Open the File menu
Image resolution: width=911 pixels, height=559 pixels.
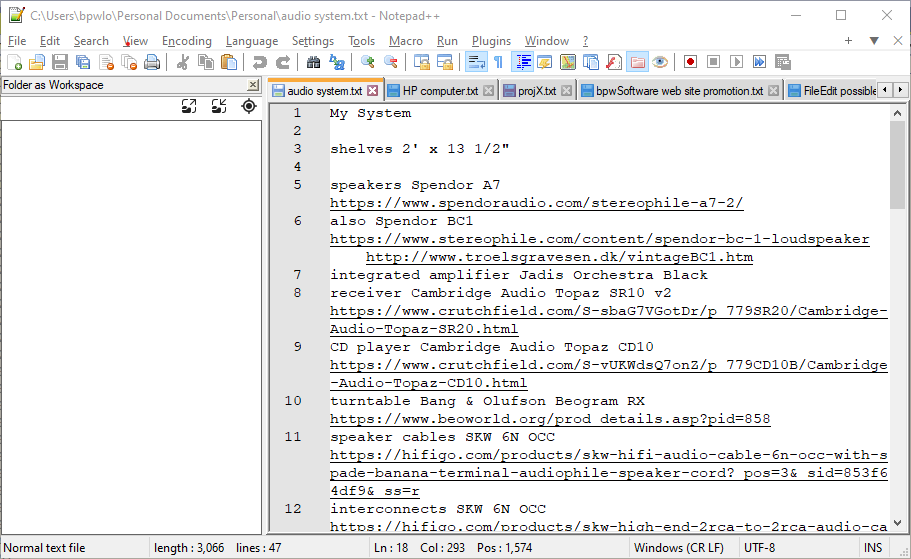tap(17, 41)
